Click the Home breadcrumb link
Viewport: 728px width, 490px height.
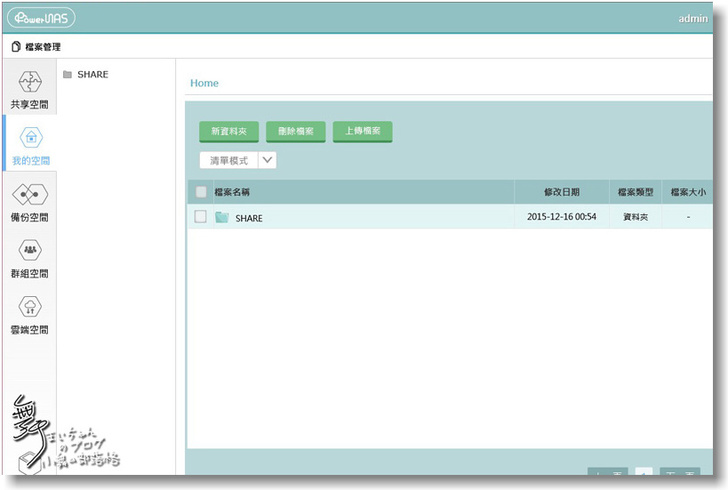click(204, 83)
